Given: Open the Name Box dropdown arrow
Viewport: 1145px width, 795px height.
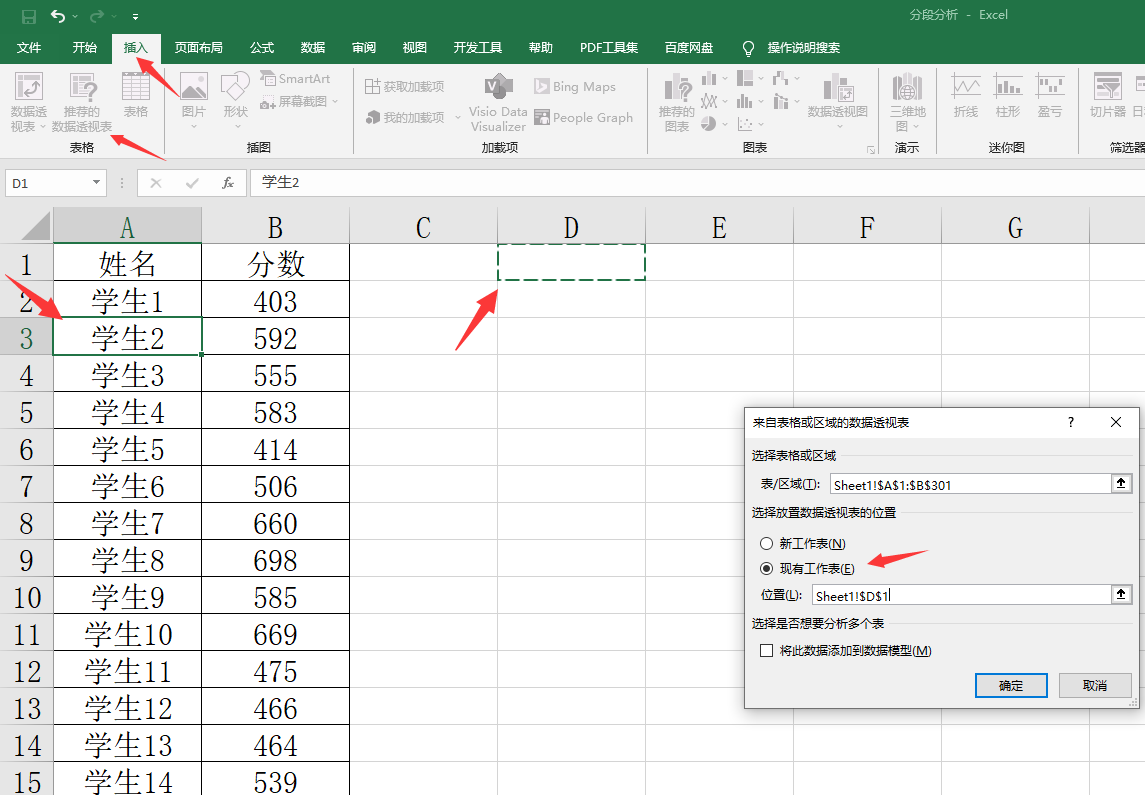Looking at the screenshot, I should pyautogui.click(x=96, y=183).
